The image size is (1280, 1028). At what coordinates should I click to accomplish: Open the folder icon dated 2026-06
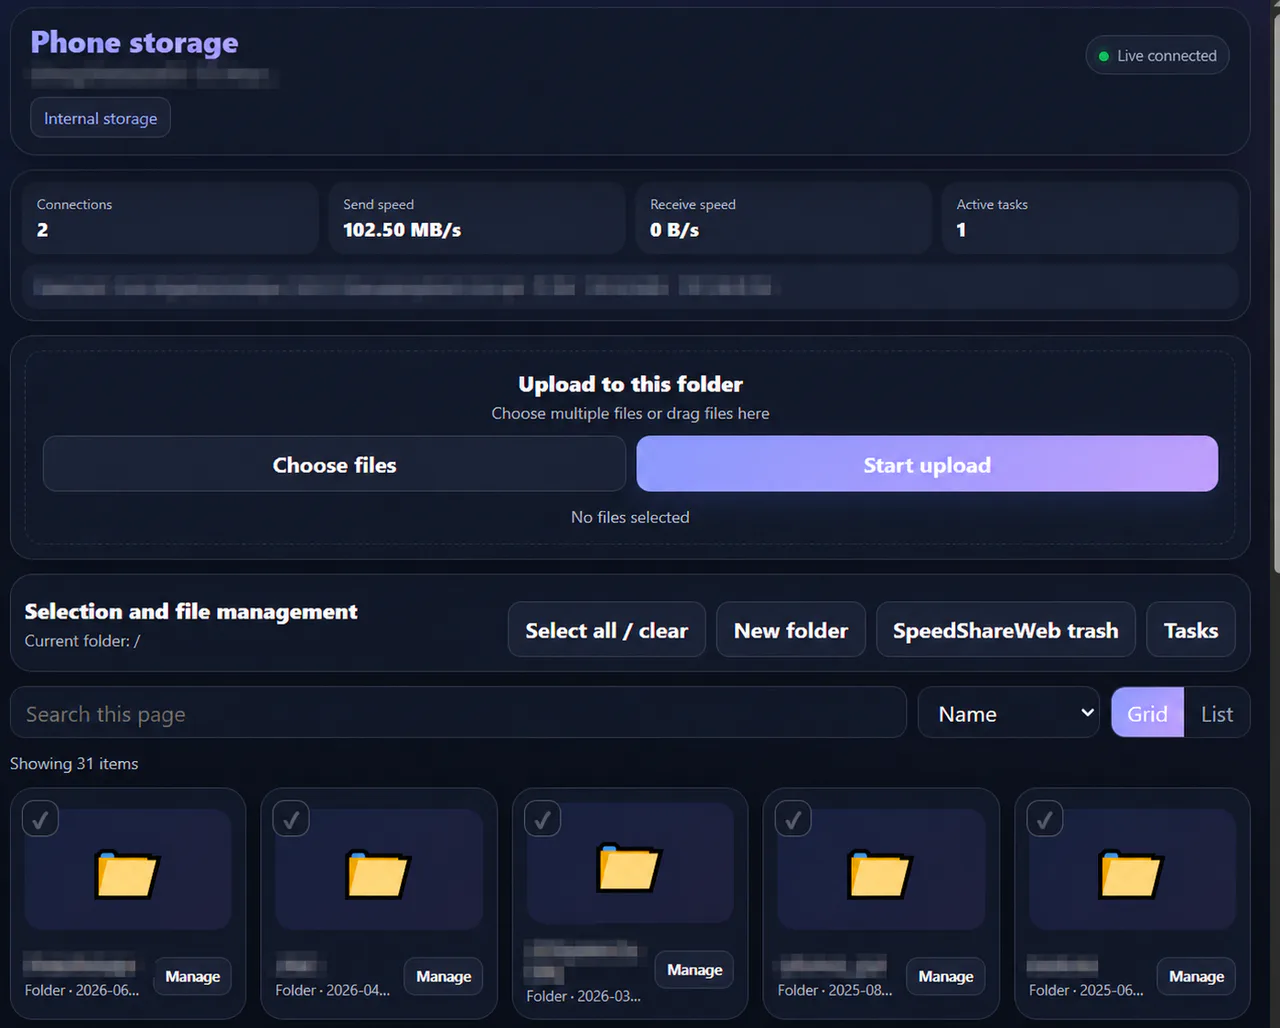127,874
